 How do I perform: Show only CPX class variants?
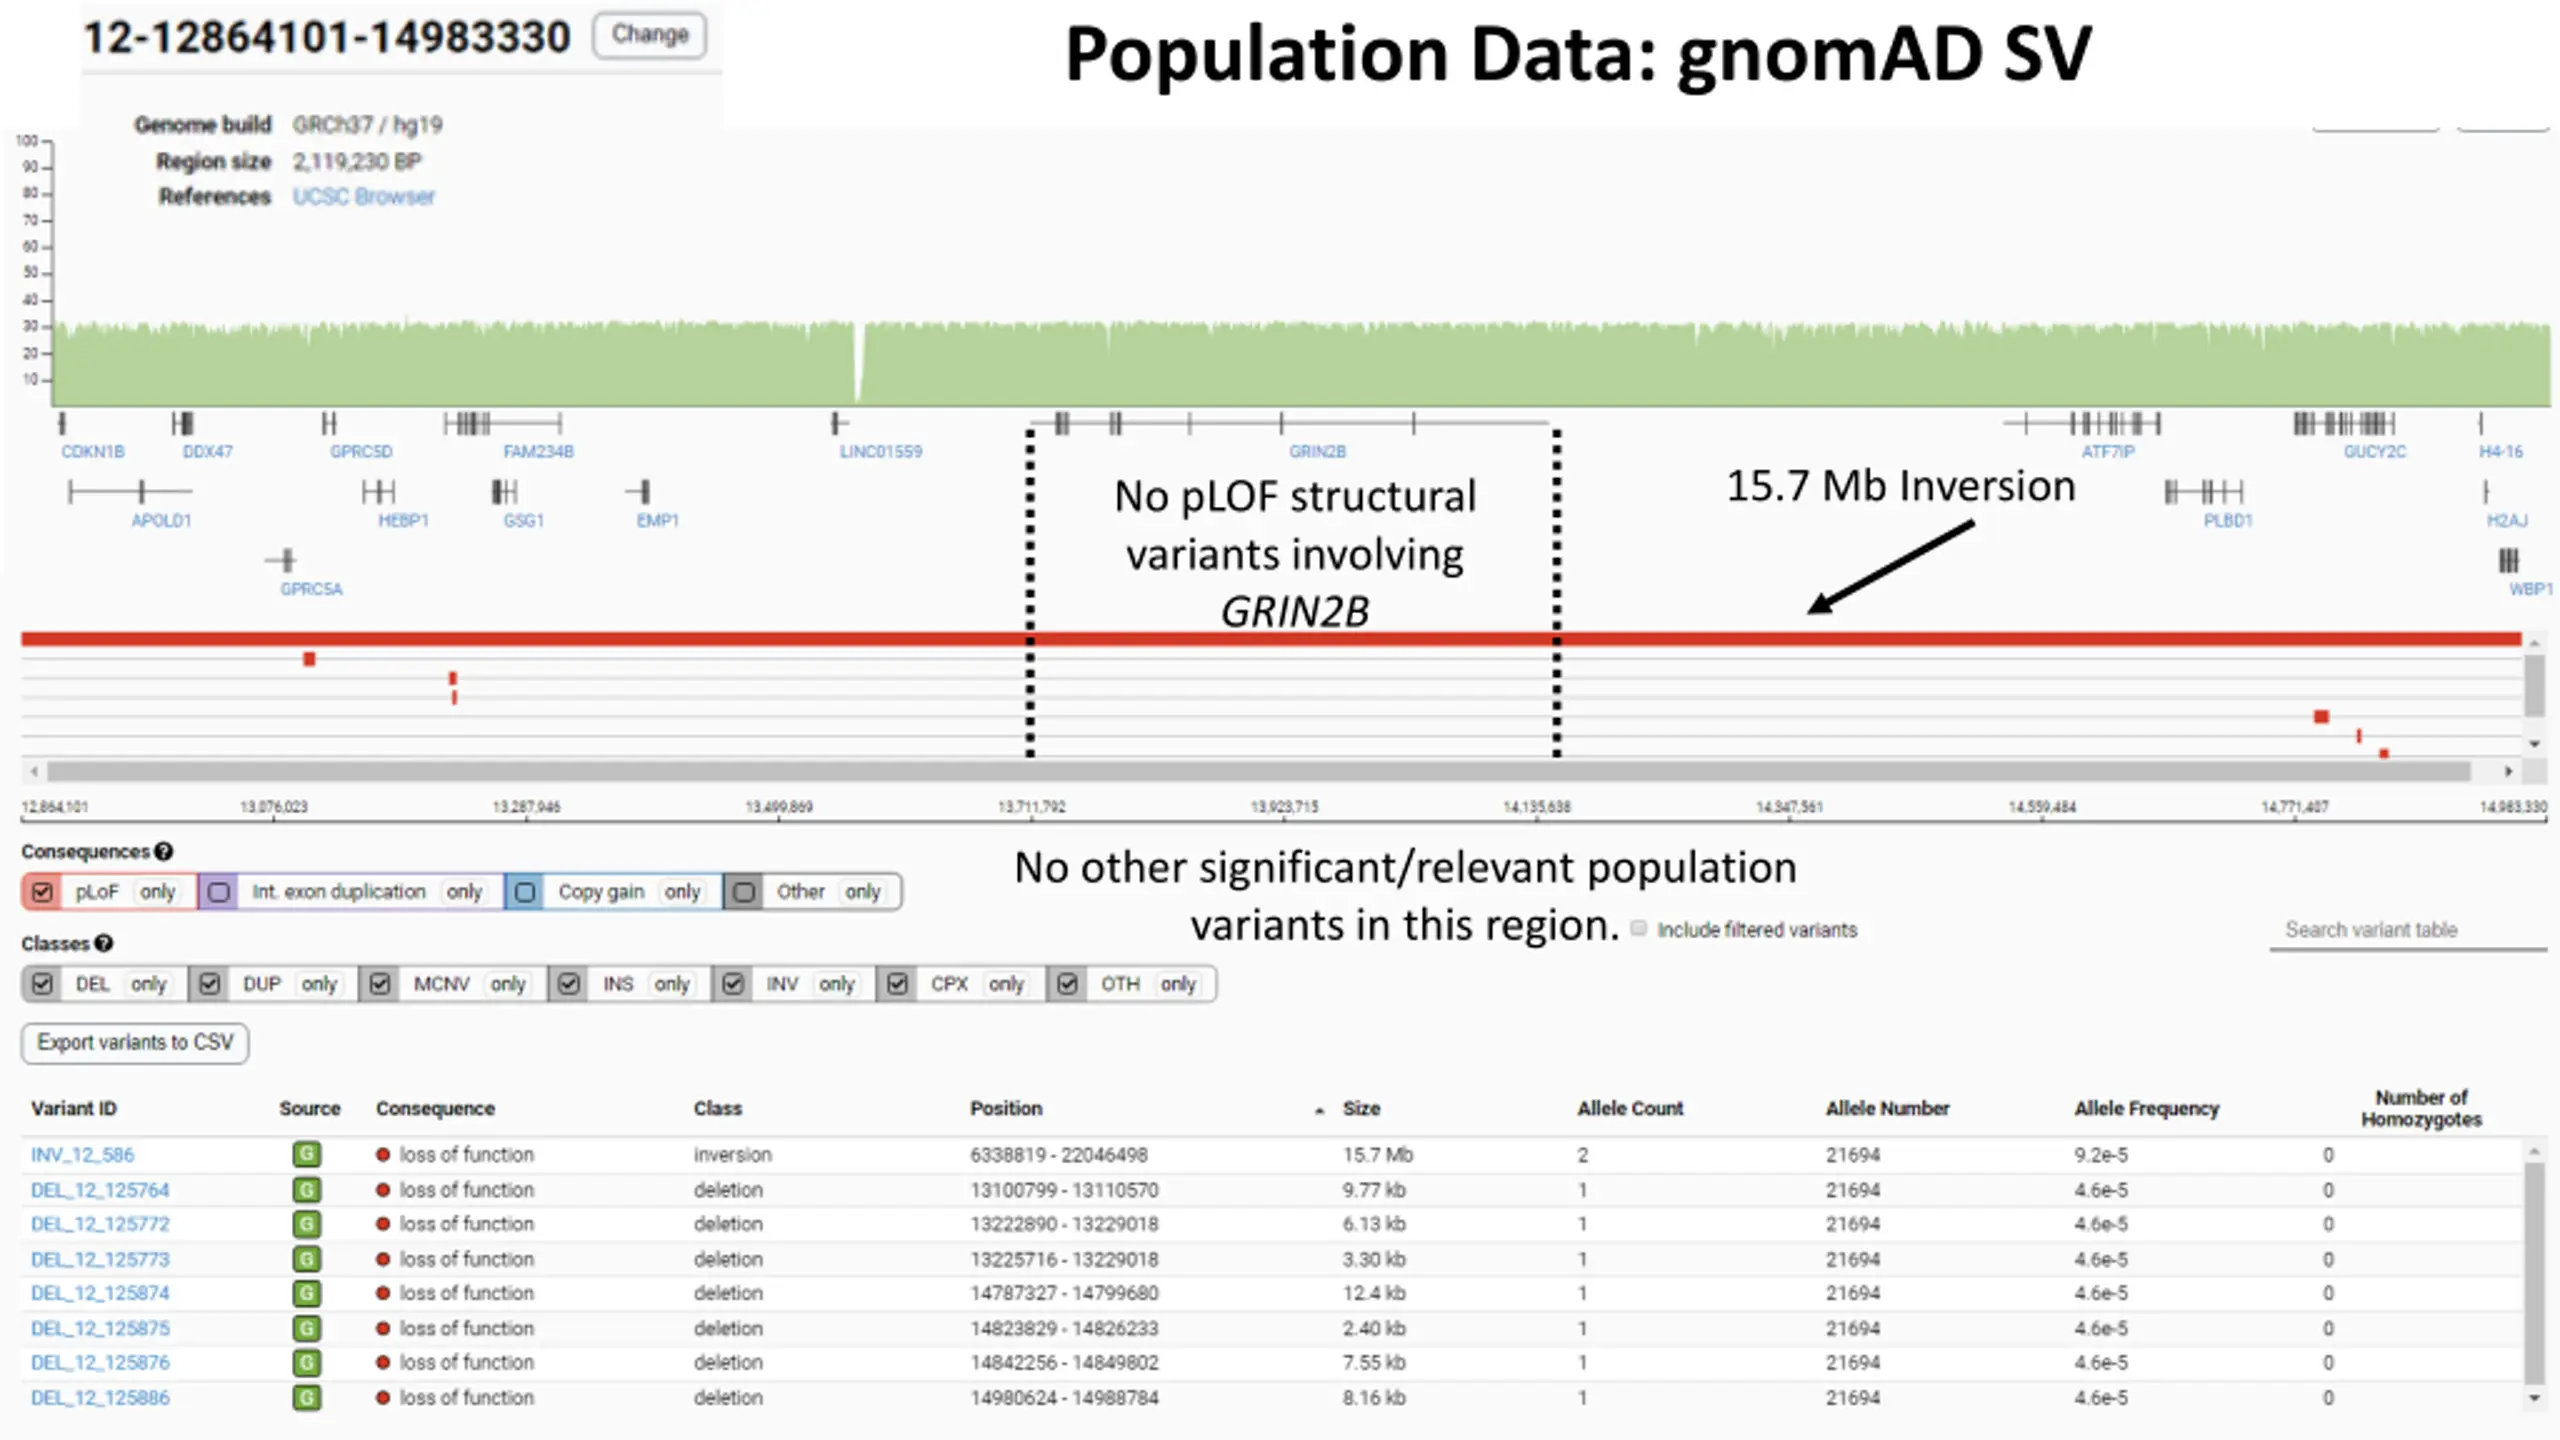[1006, 984]
